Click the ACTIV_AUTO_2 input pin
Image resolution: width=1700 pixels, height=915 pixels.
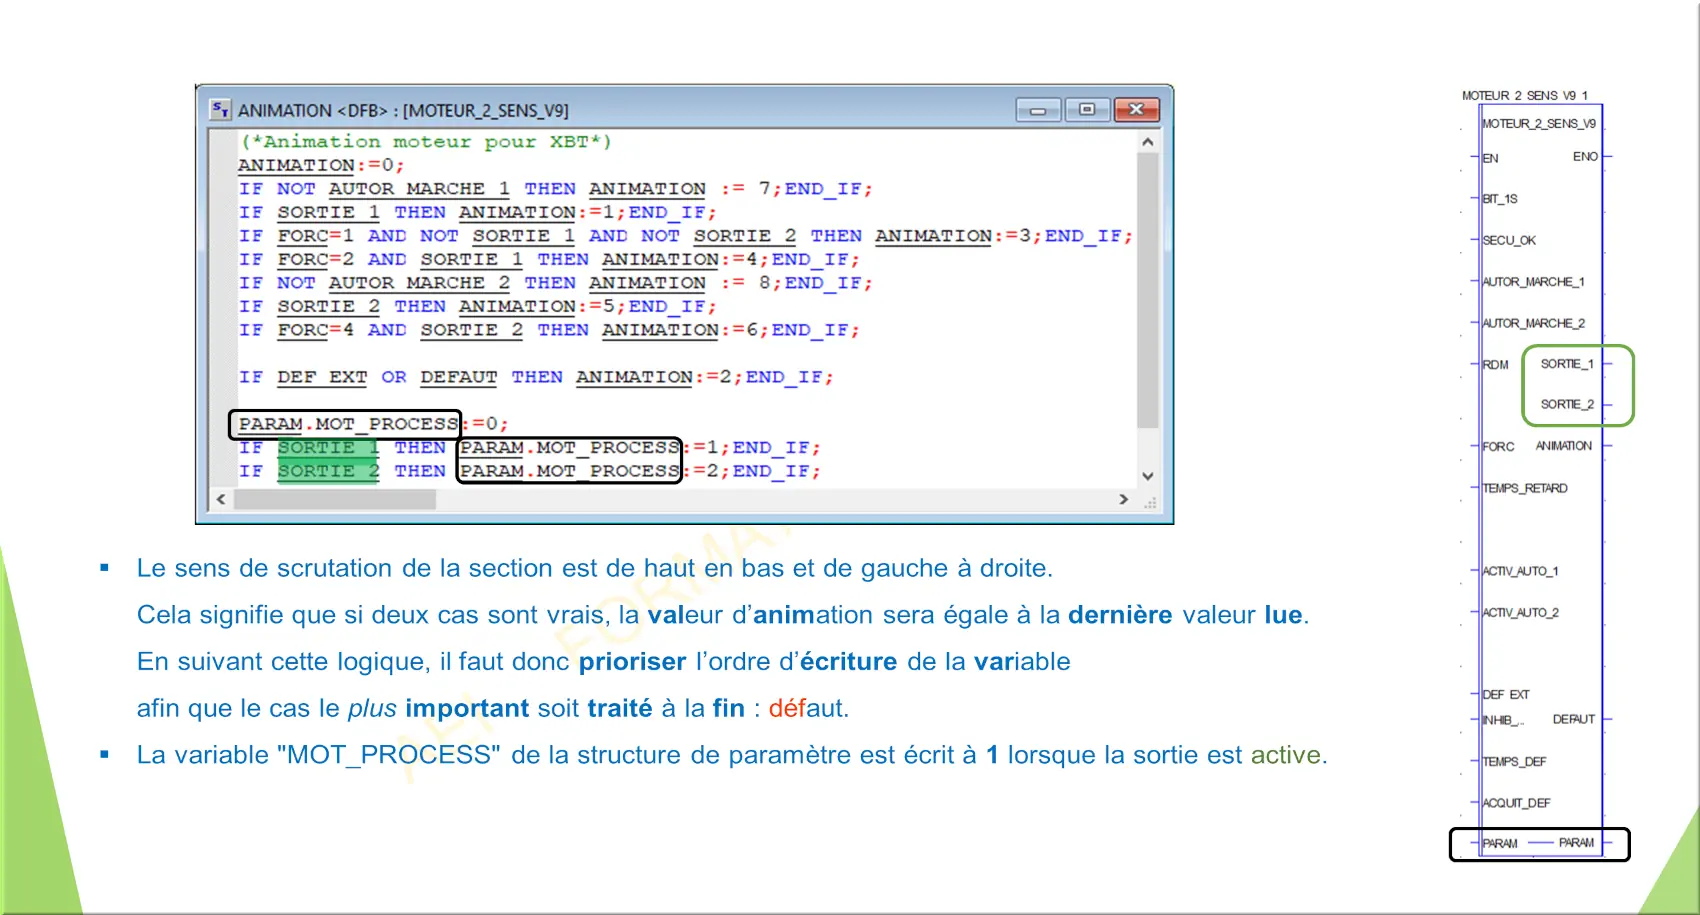[x=1520, y=612]
